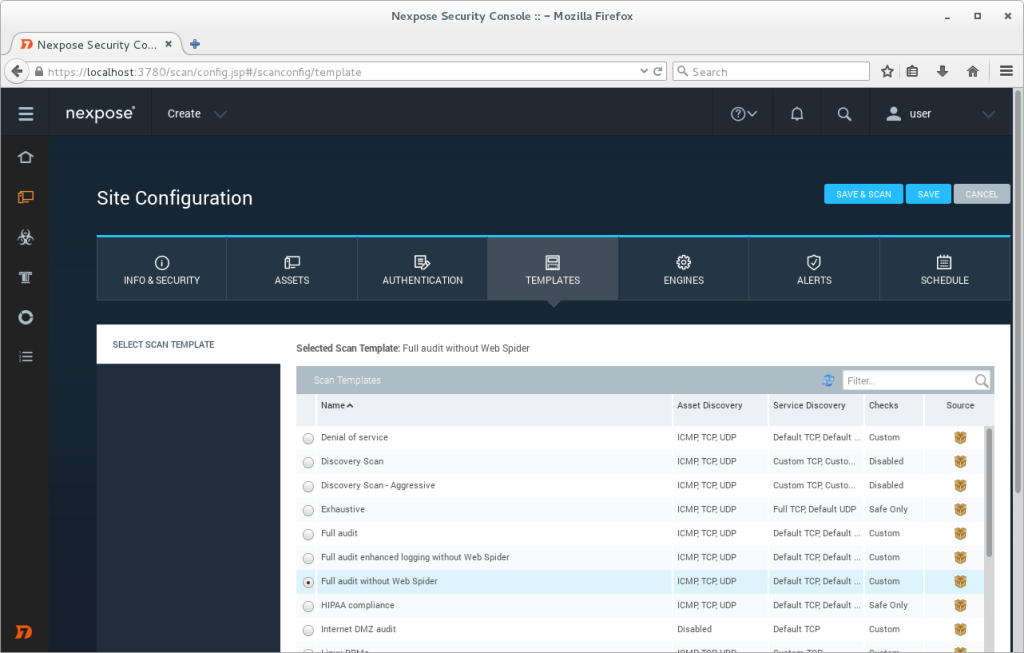Choose the Discovery Scan template radio button
Viewport: 1024px width, 653px height.
(308, 461)
